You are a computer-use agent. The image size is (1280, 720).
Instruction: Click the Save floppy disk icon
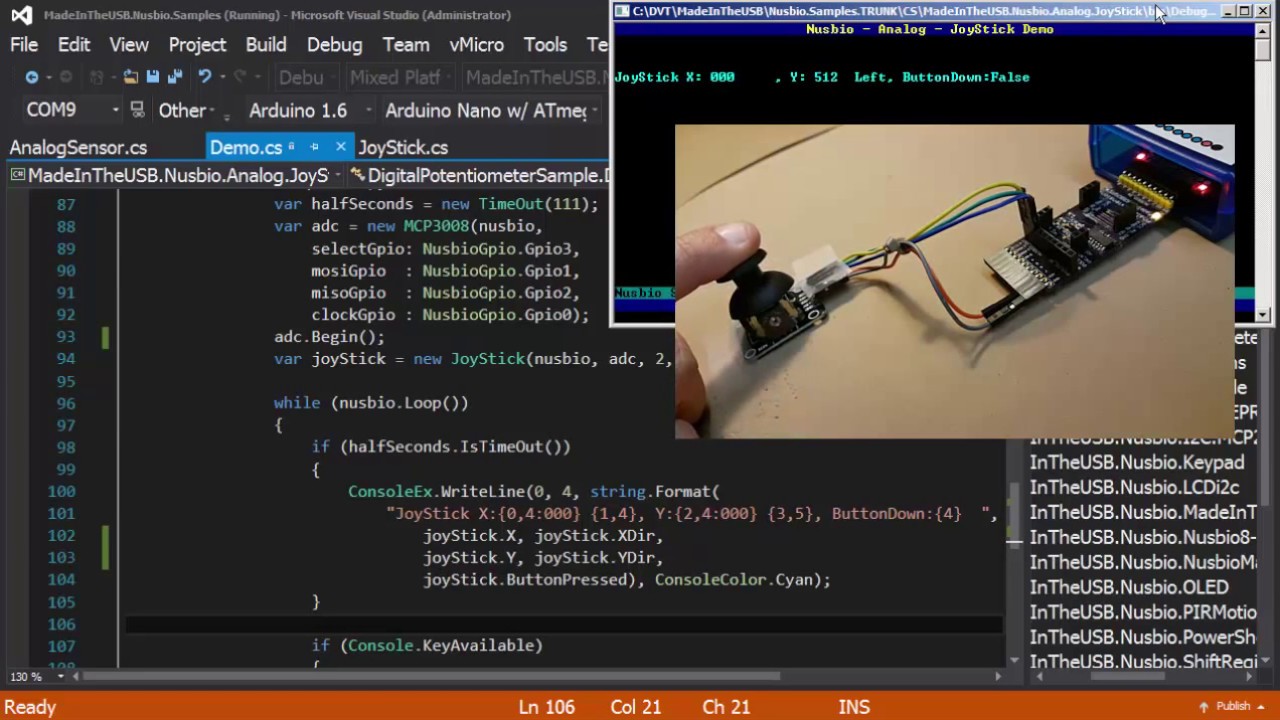(152, 77)
